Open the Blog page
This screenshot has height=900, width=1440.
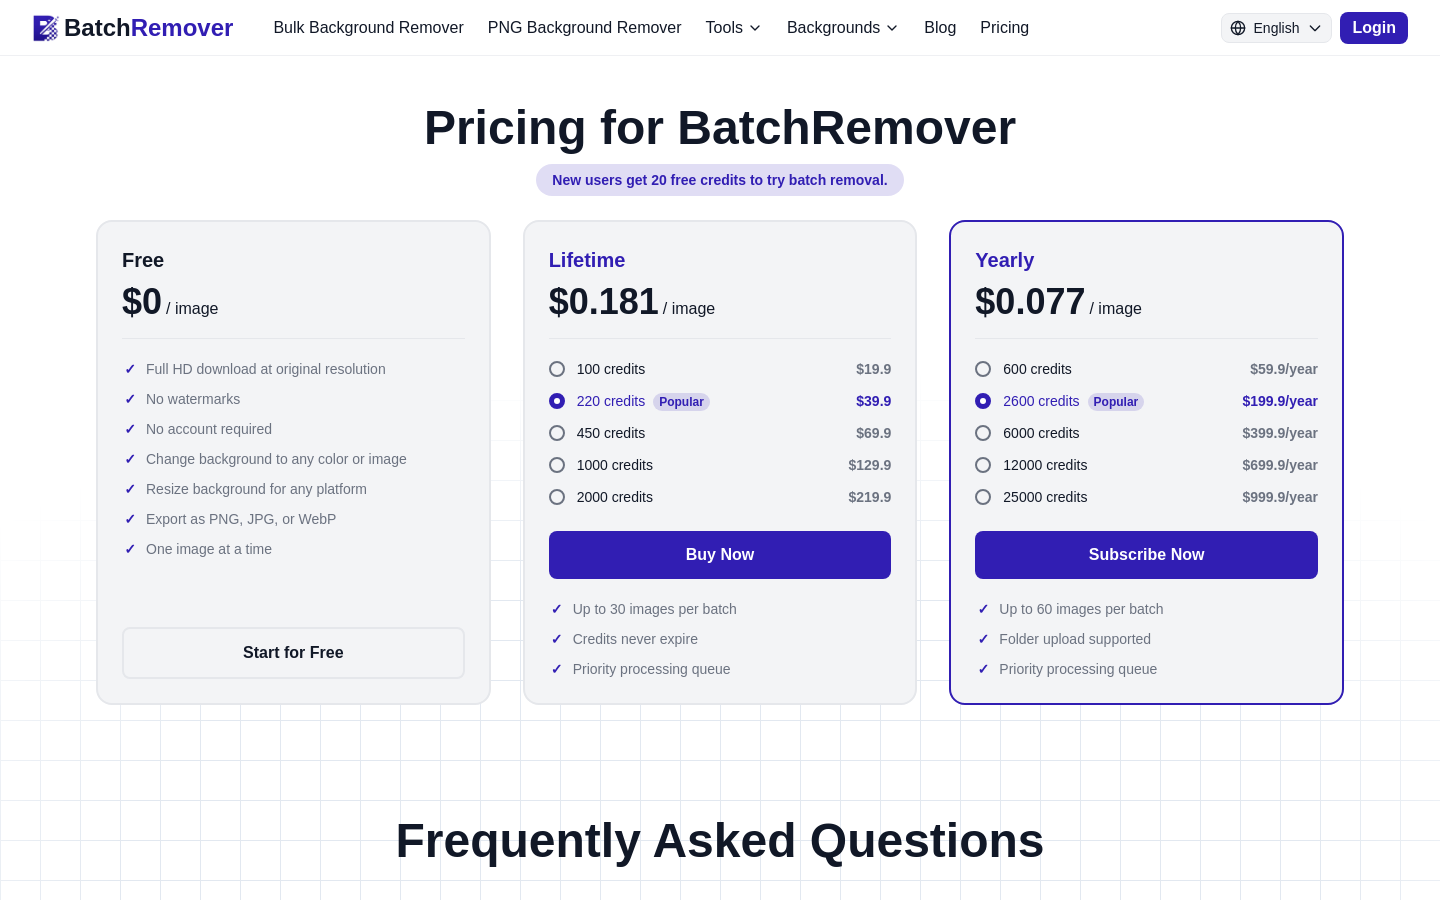940,28
